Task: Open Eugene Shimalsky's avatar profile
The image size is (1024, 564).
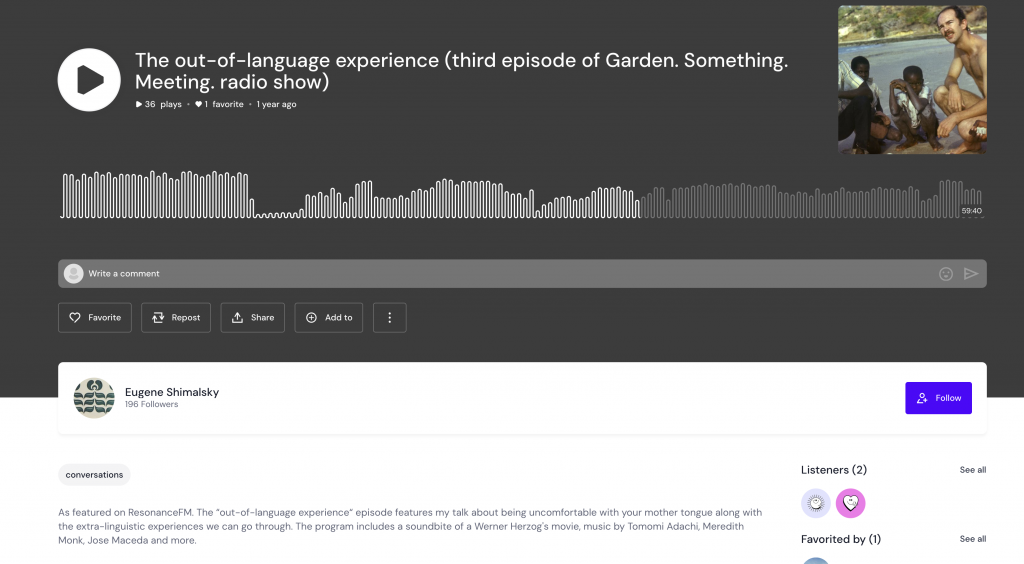Action: (x=94, y=398)
